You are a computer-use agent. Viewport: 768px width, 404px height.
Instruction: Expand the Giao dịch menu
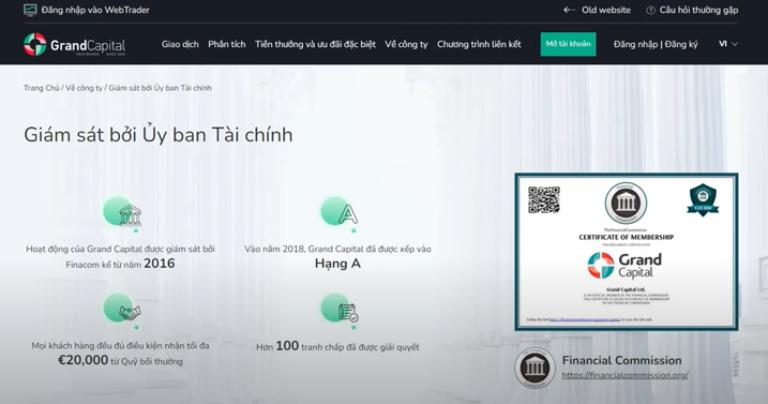click(180, 44)
